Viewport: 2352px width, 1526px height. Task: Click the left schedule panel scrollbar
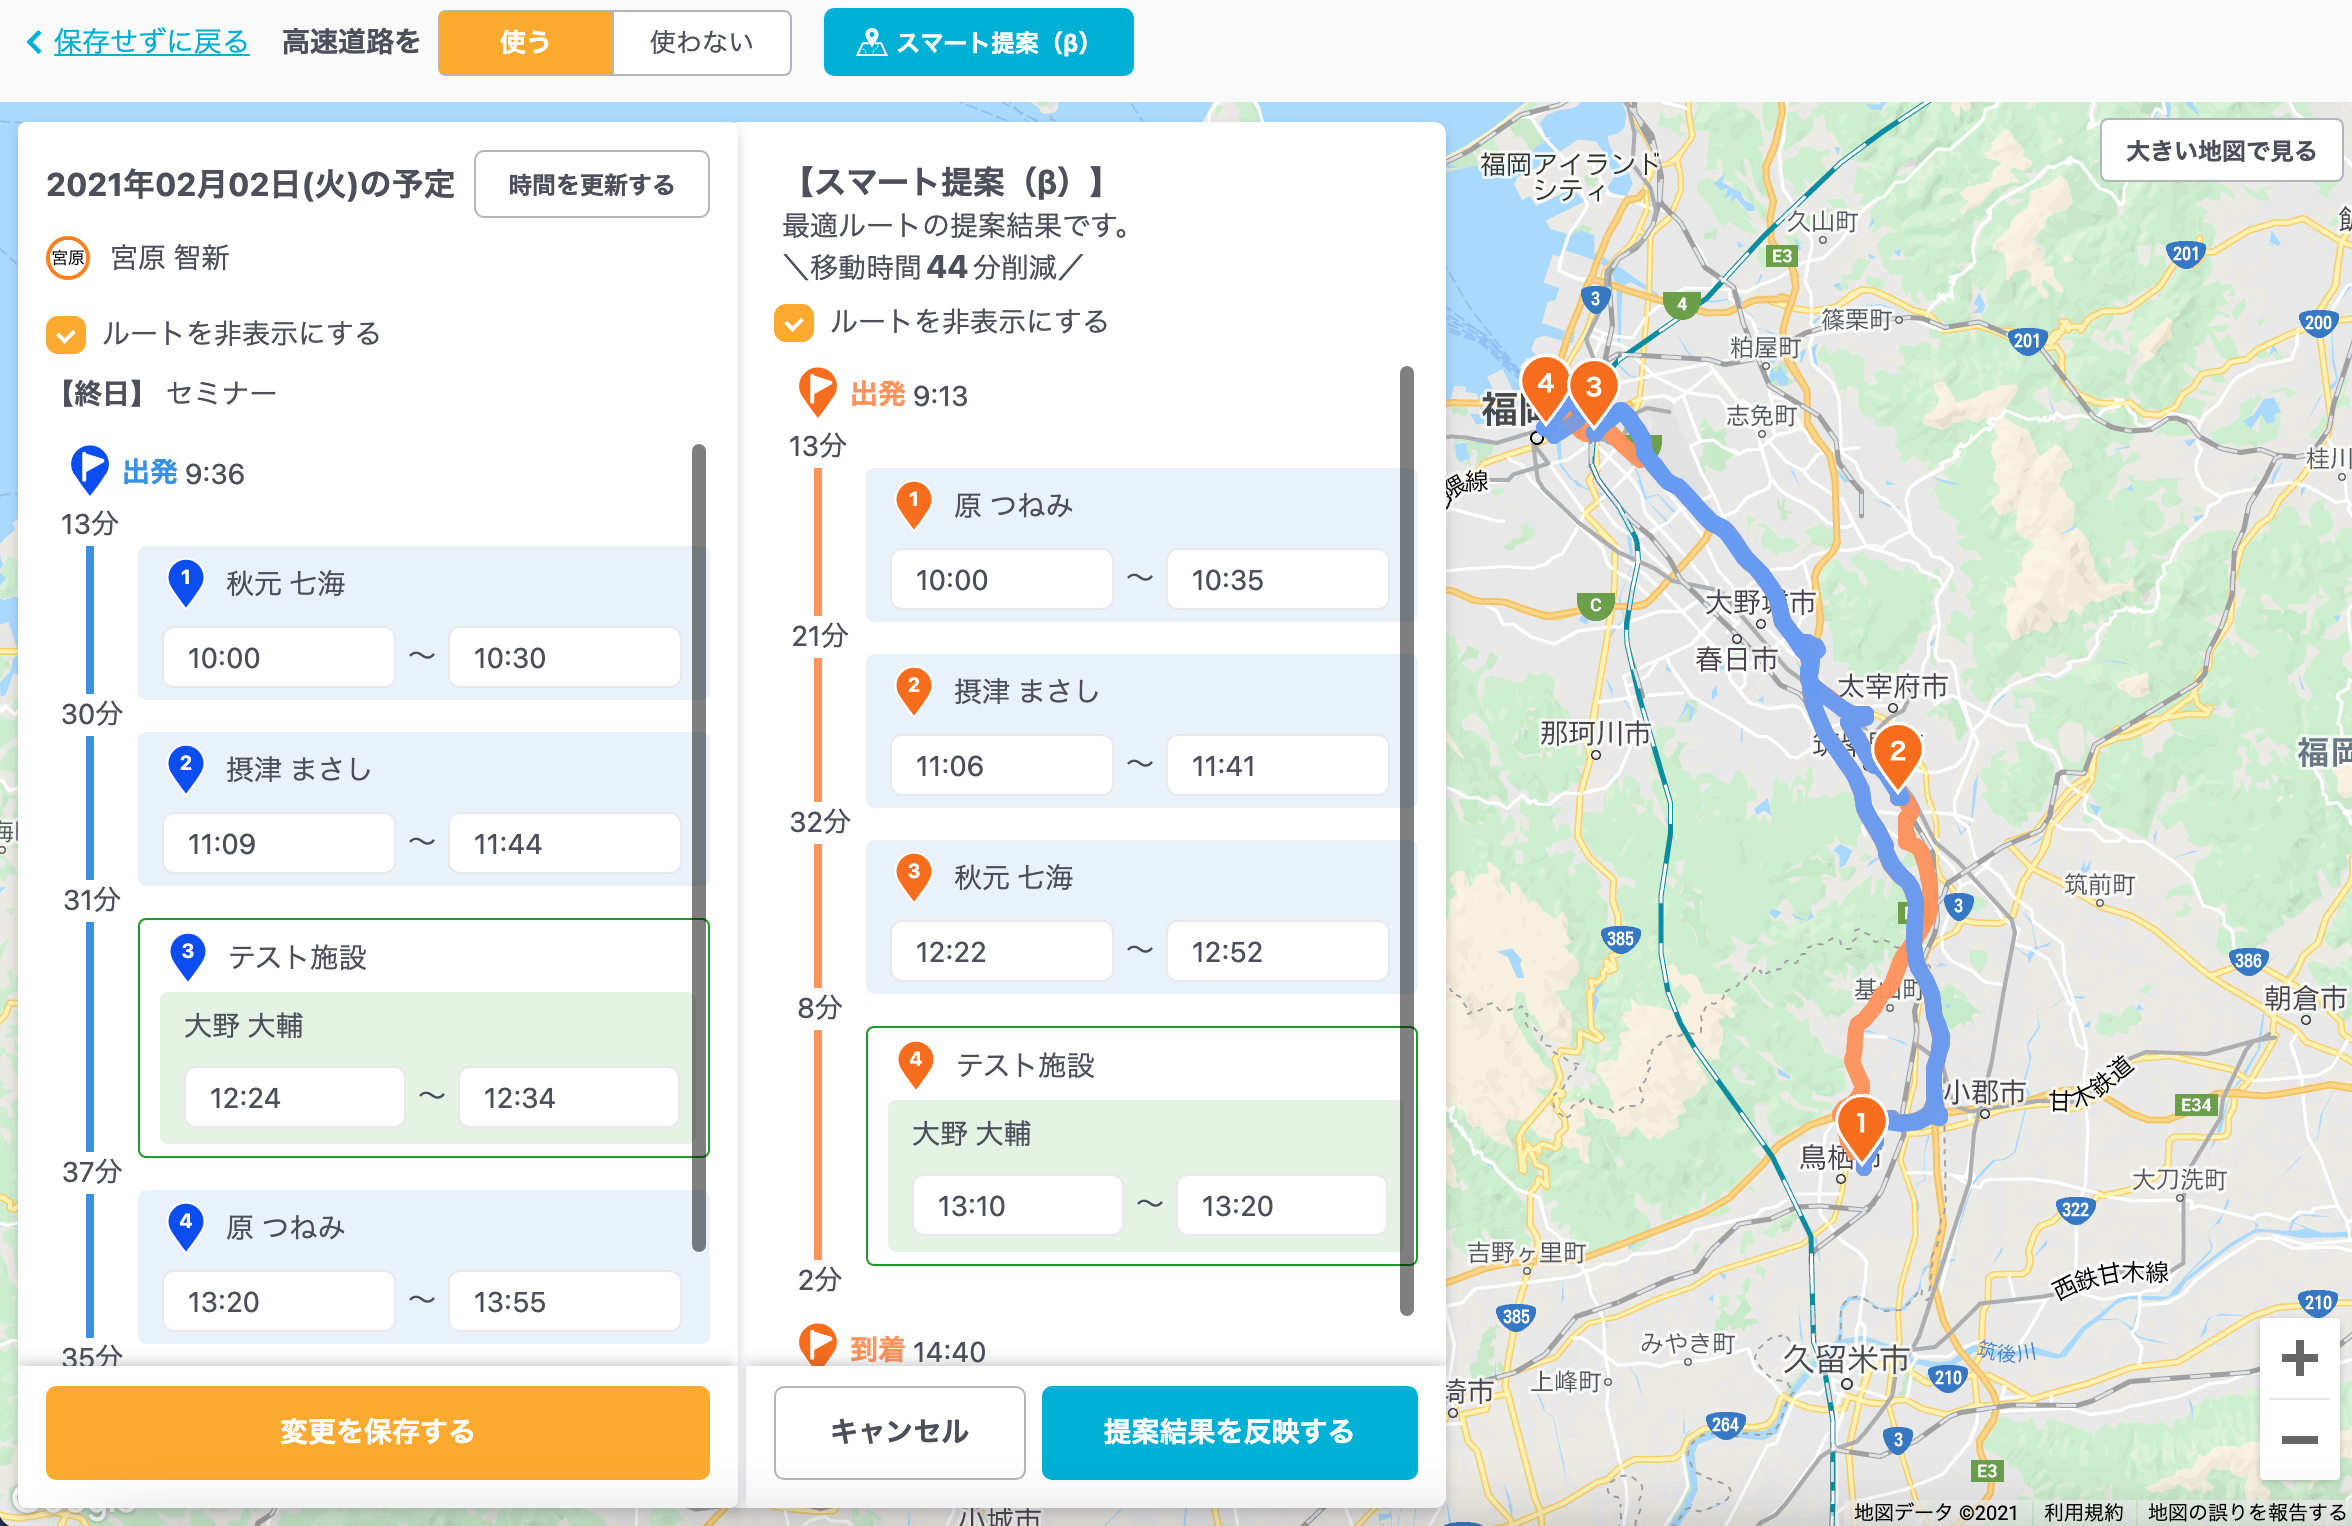[x=698, y=848]
